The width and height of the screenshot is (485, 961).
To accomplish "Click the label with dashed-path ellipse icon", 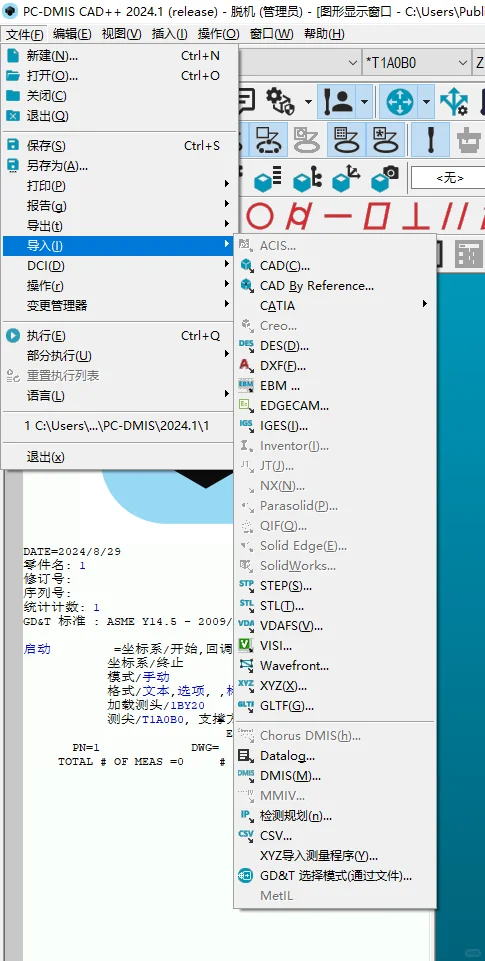I will click(x=270, y=140).
